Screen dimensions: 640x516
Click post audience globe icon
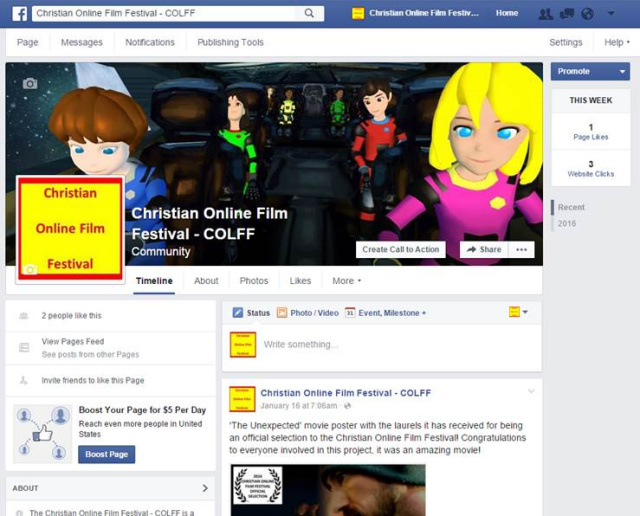click(348, 406)
